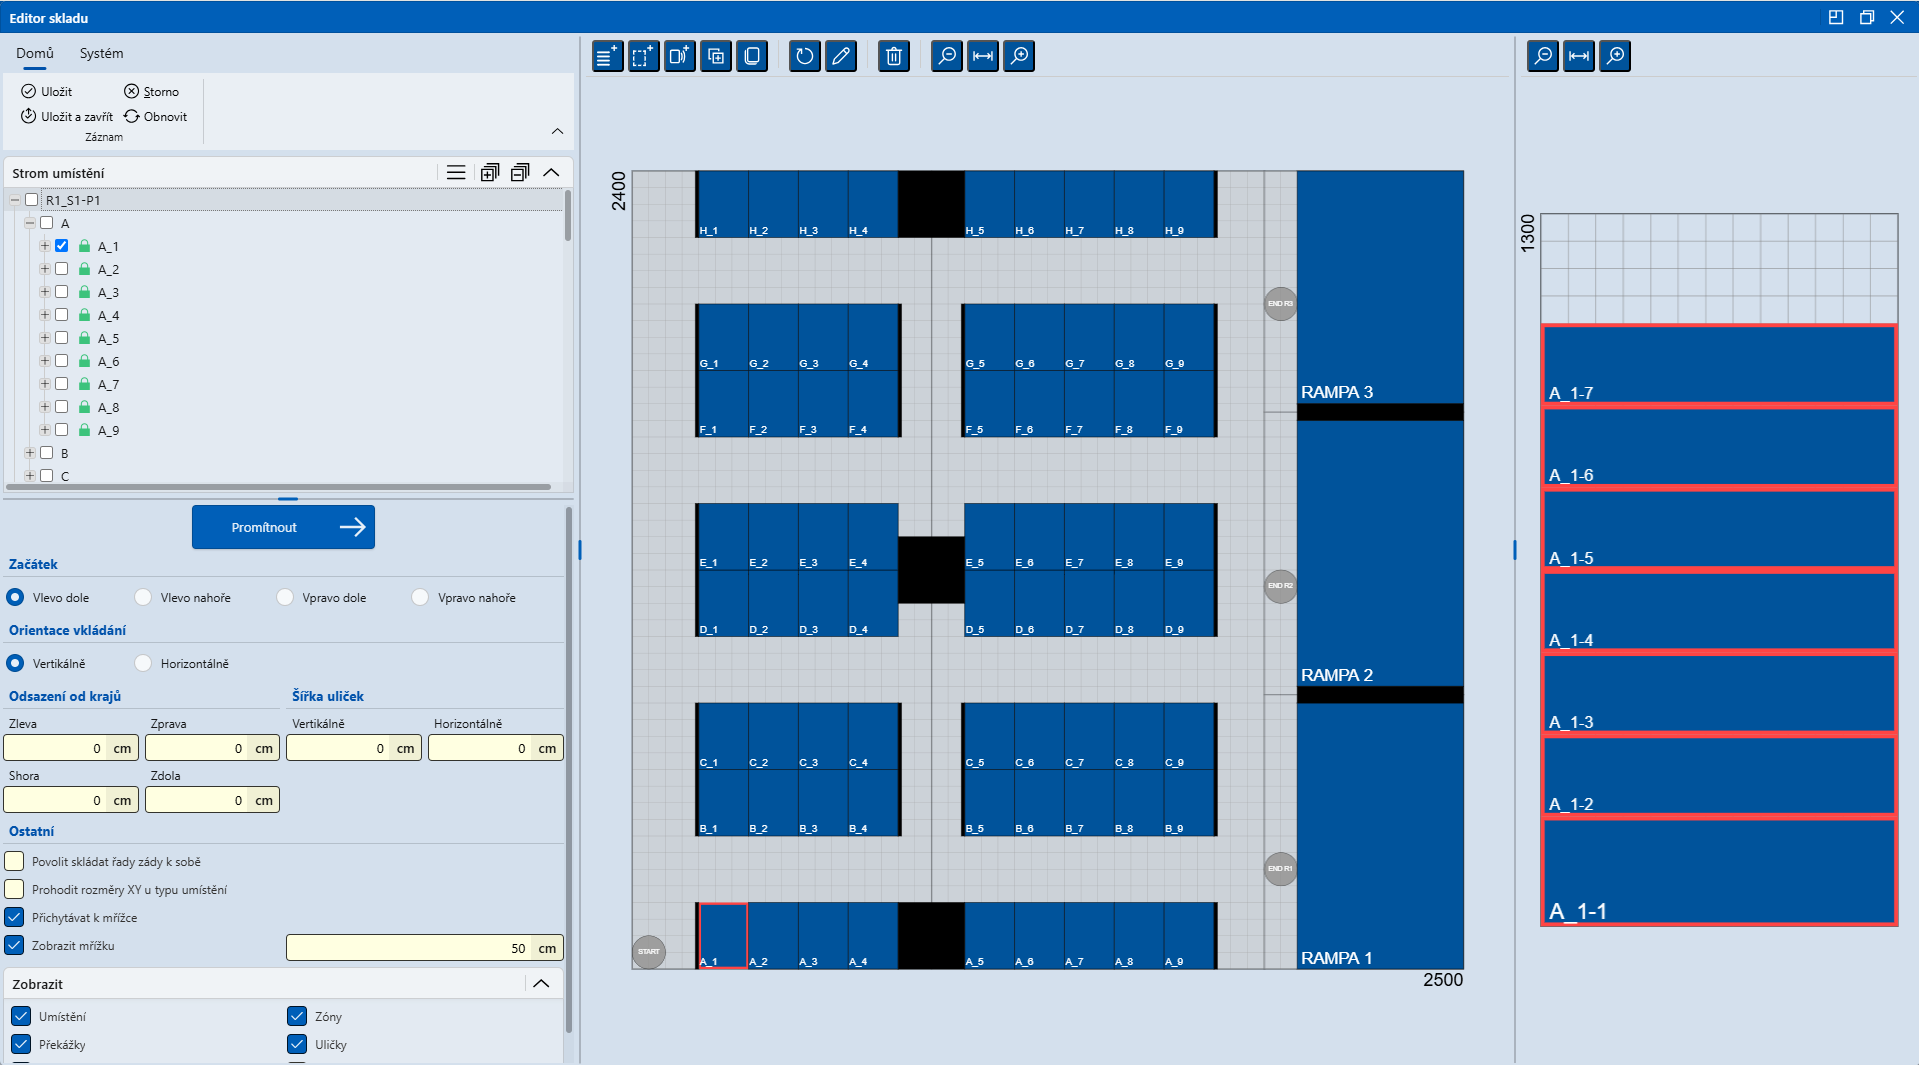Select the RAMPA 2 zone on plan

coord(1380,553)
